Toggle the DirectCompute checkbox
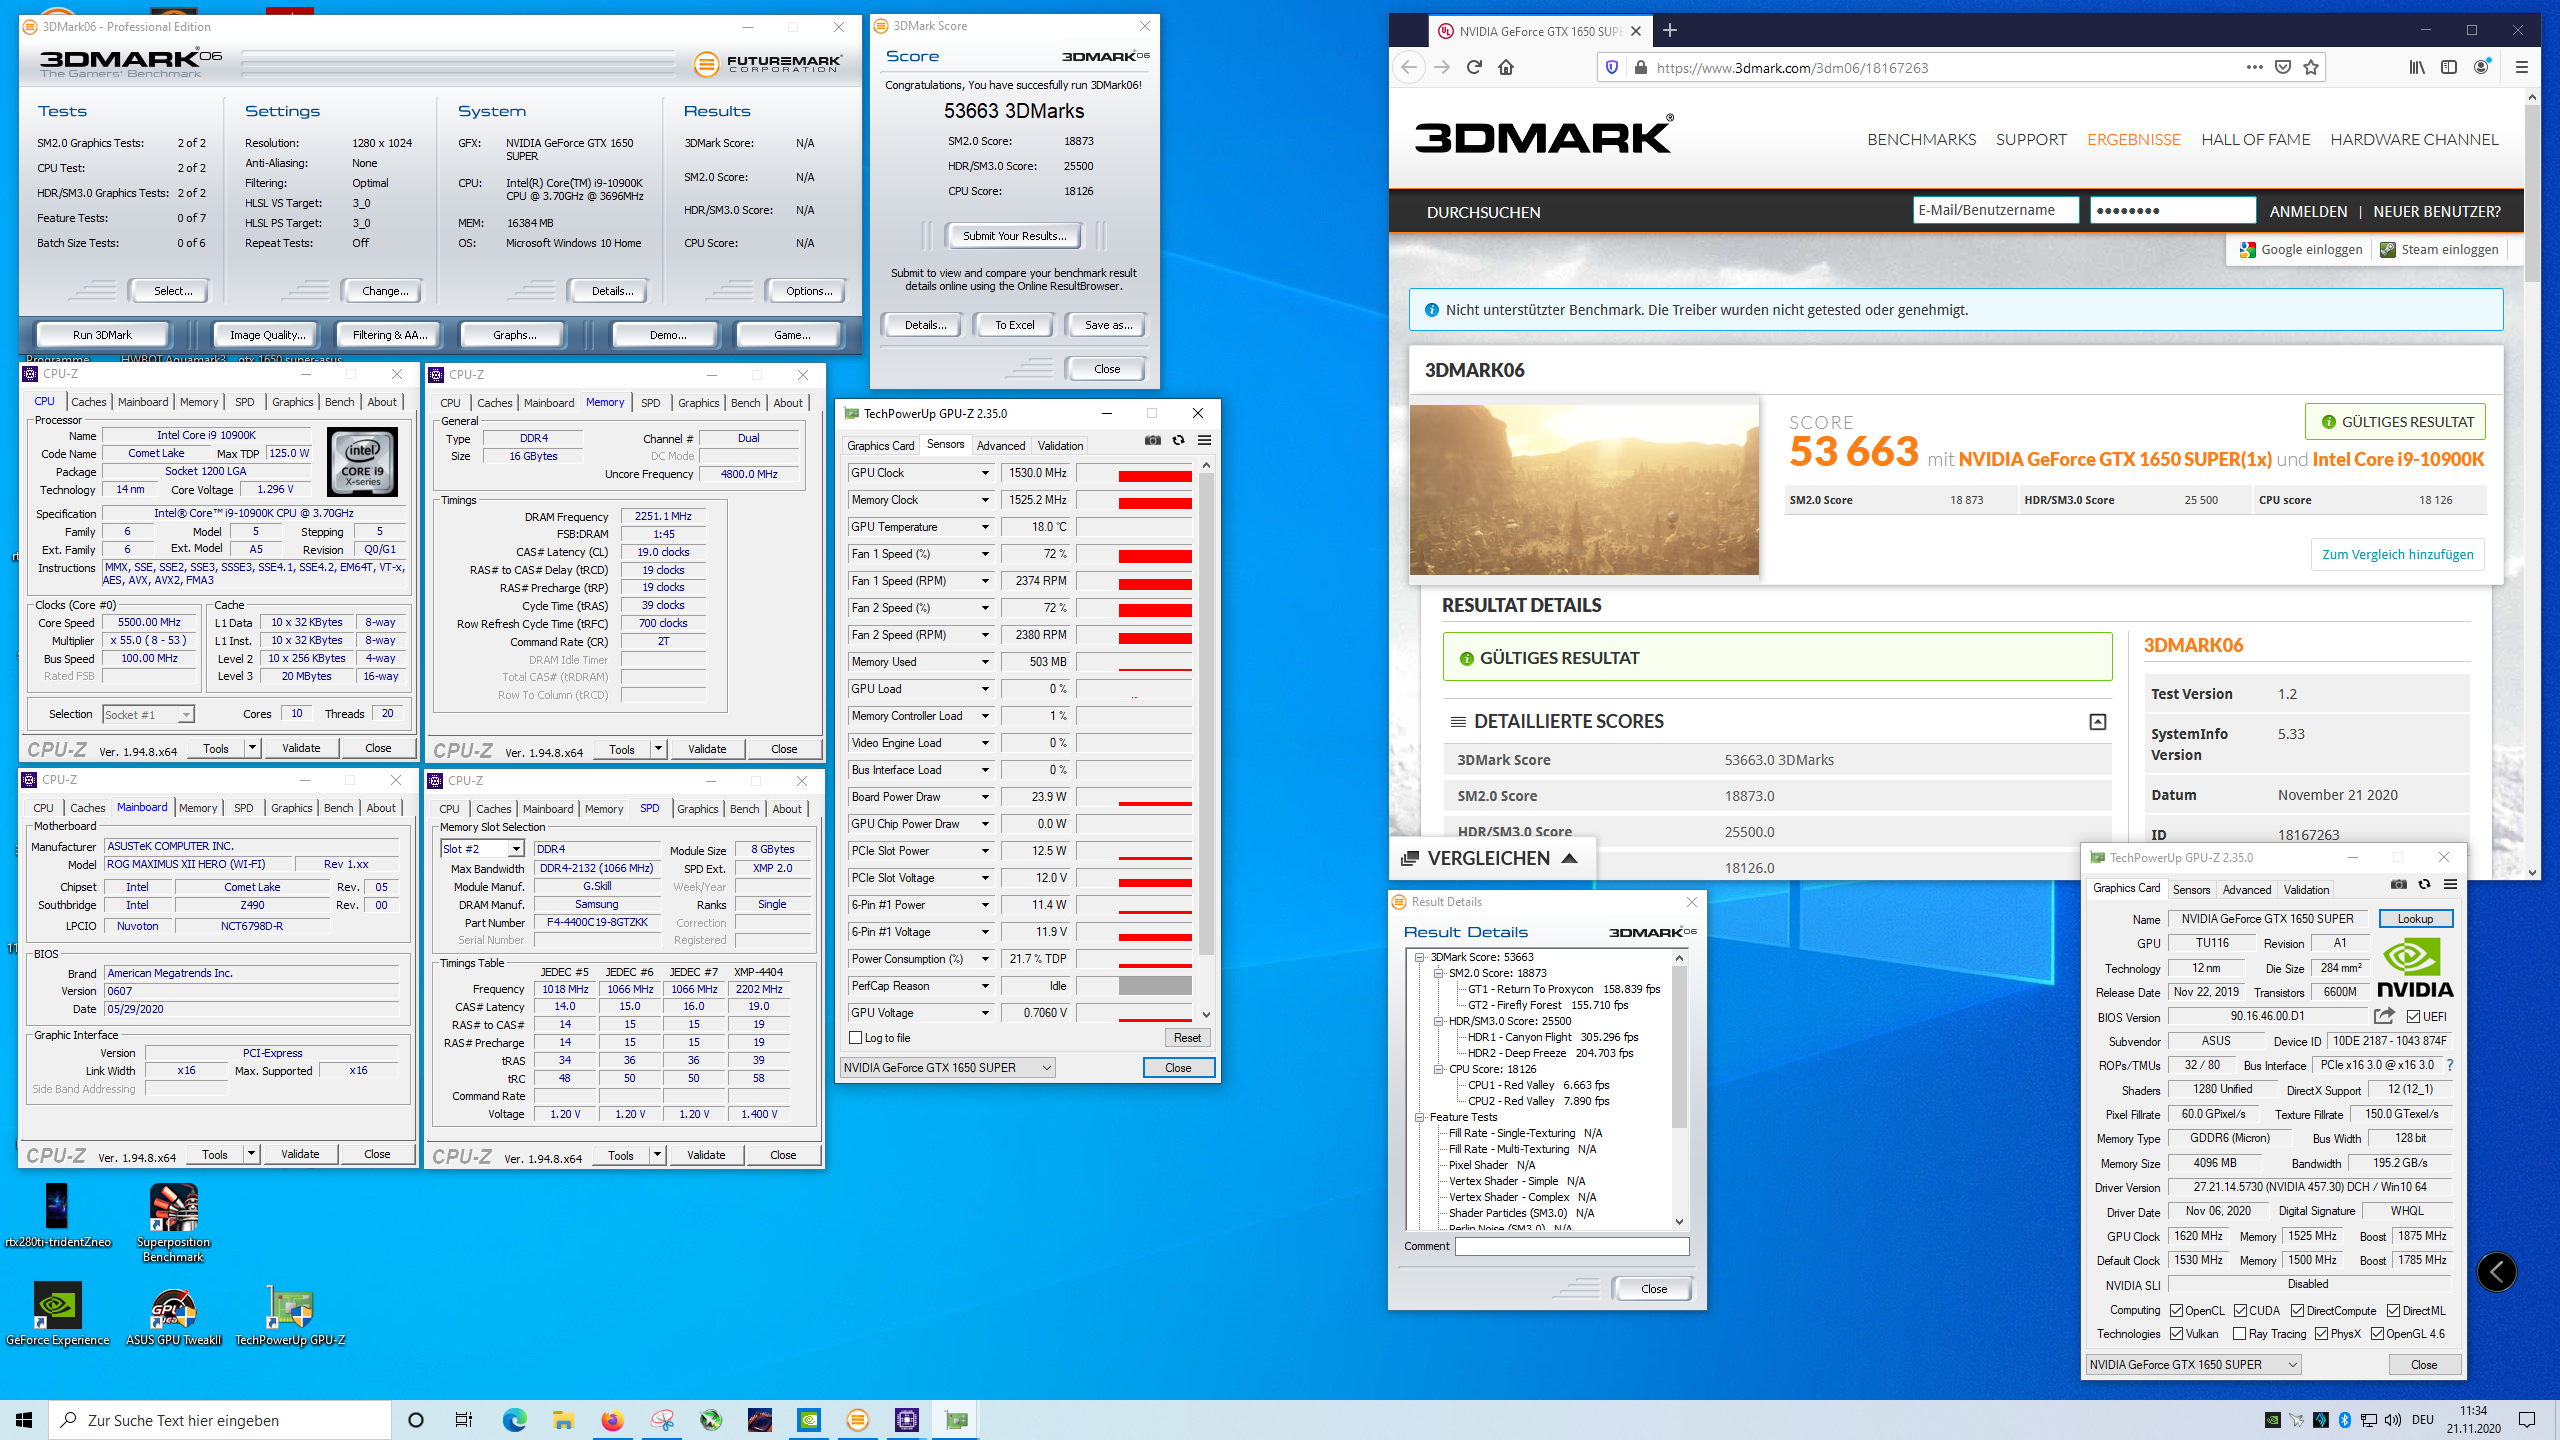This screenshot has width=2560, height=1440. tap(2297, 1310)
